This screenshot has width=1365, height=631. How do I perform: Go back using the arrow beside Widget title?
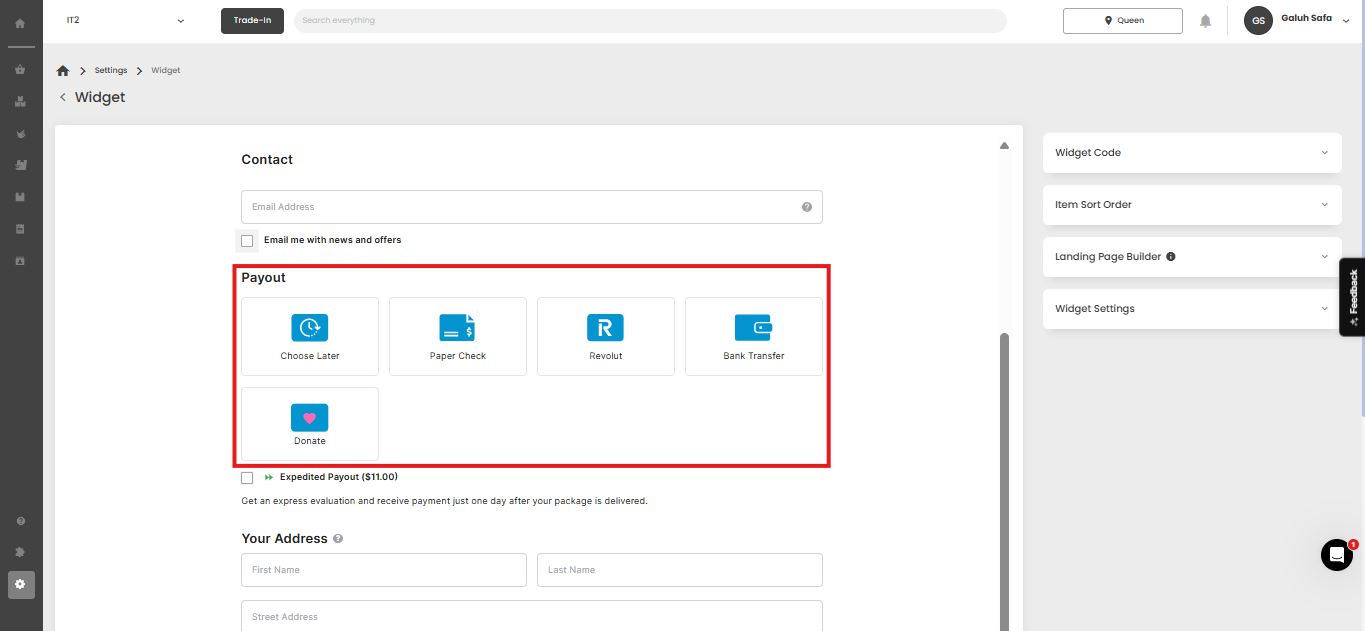tap(63, 97)
